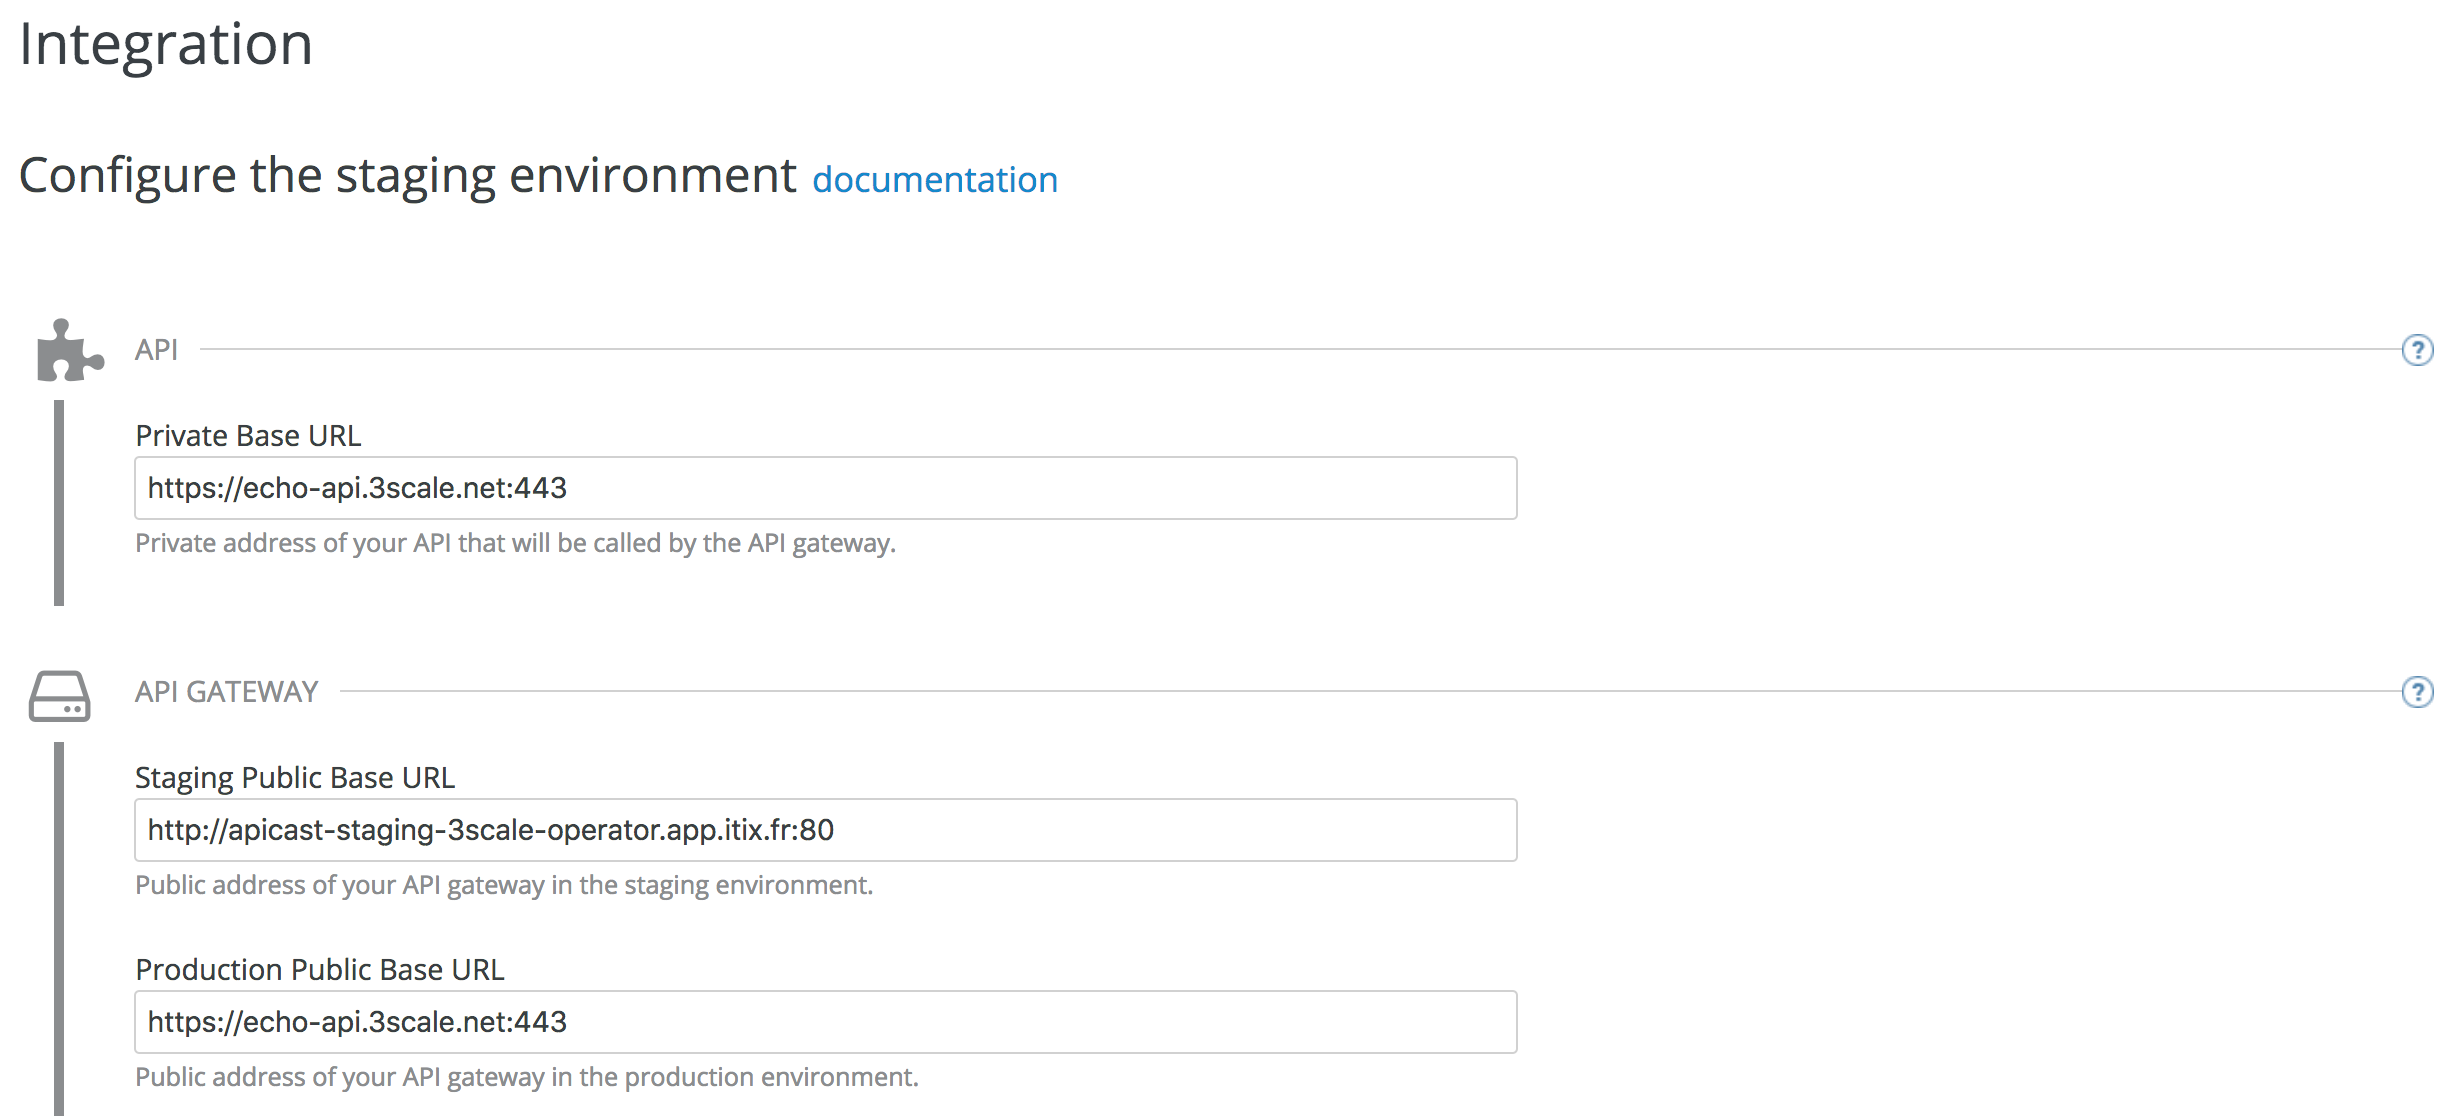This screenshot has height=1116, width=2450.
Task: Open help for the API section
Action: [x=2416, y=350]
